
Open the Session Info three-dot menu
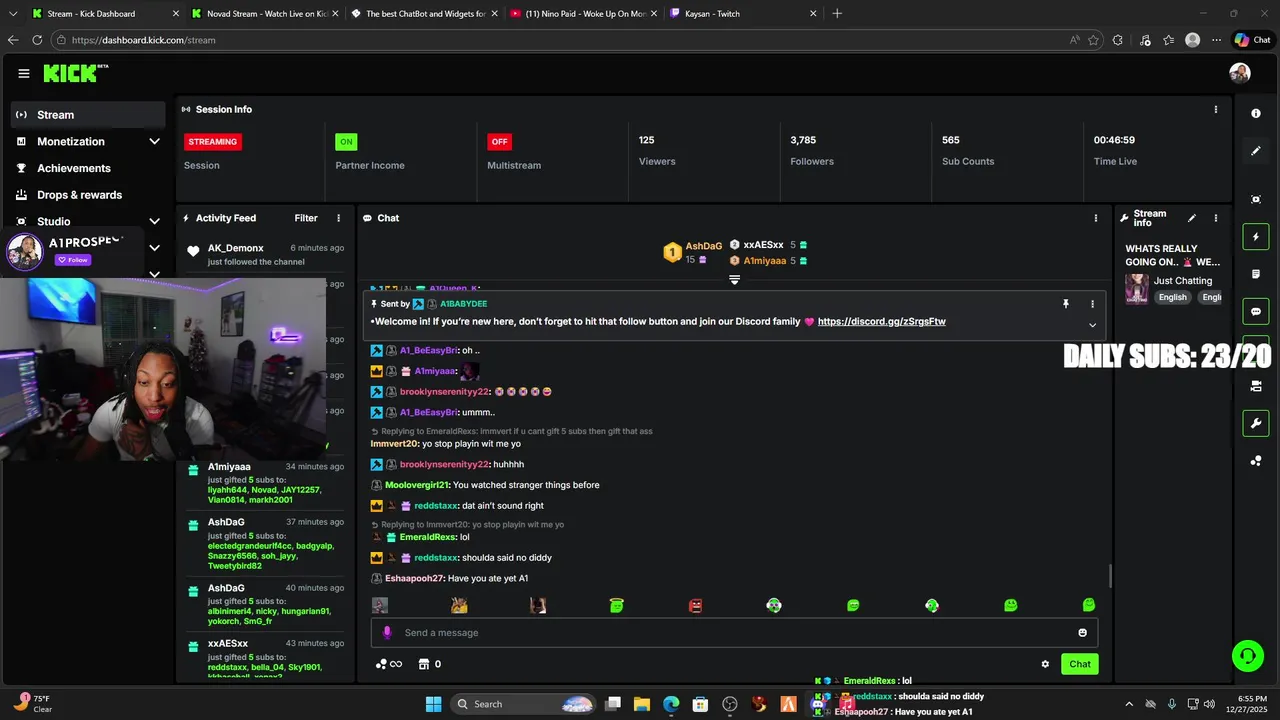click(x=1216, y=109)
